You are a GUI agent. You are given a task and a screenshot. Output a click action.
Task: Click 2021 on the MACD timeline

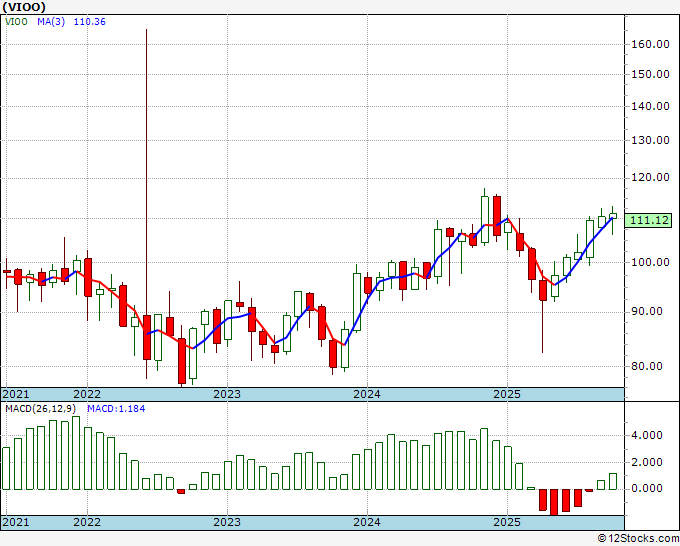16,522
